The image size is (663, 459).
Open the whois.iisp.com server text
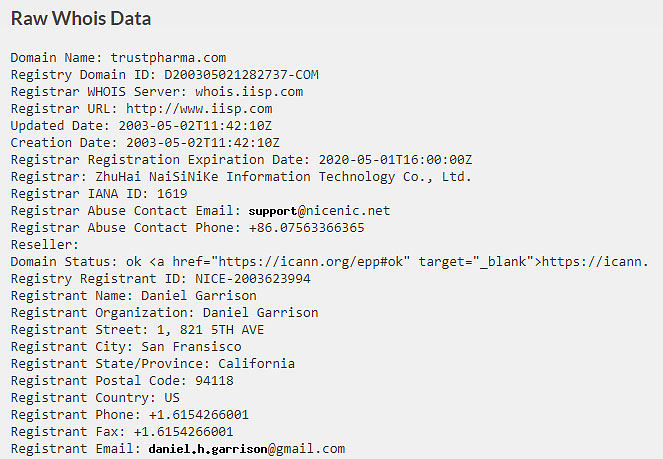[x=249, y=92]
